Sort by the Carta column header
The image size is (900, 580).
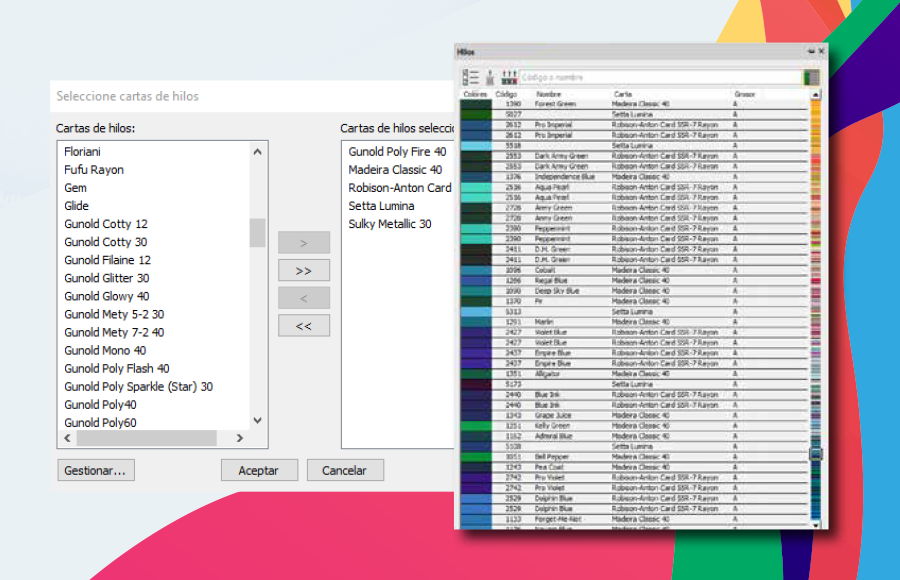[623, 94]
